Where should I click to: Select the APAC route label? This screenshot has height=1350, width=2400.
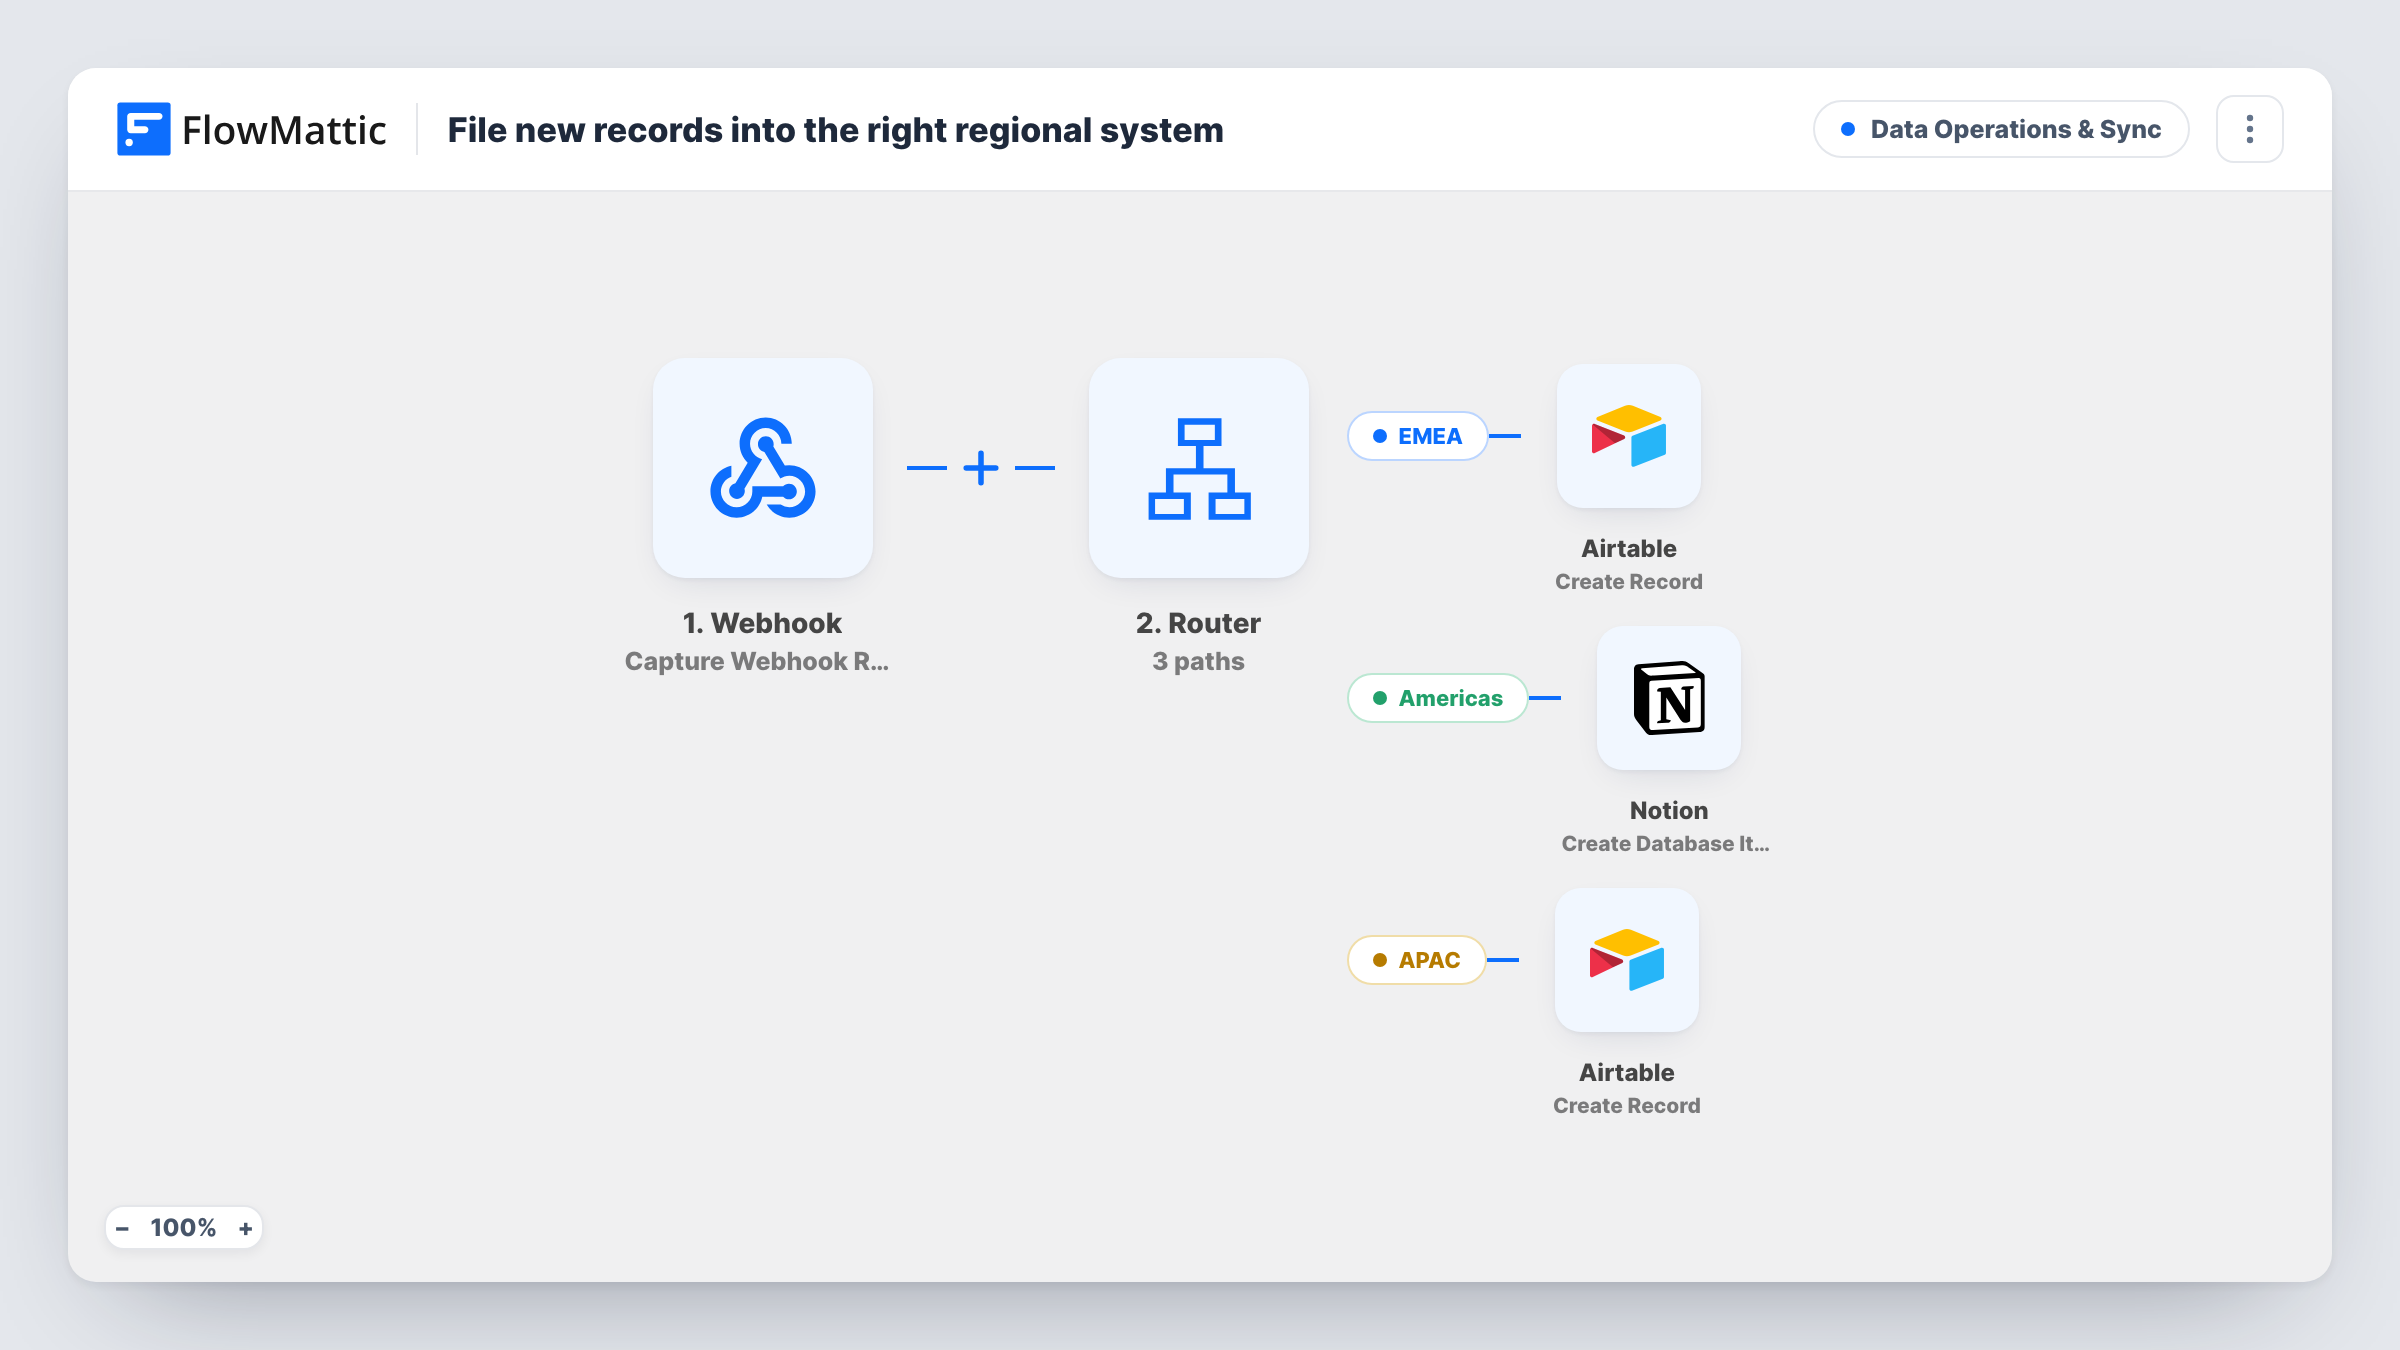point(1417,960)
